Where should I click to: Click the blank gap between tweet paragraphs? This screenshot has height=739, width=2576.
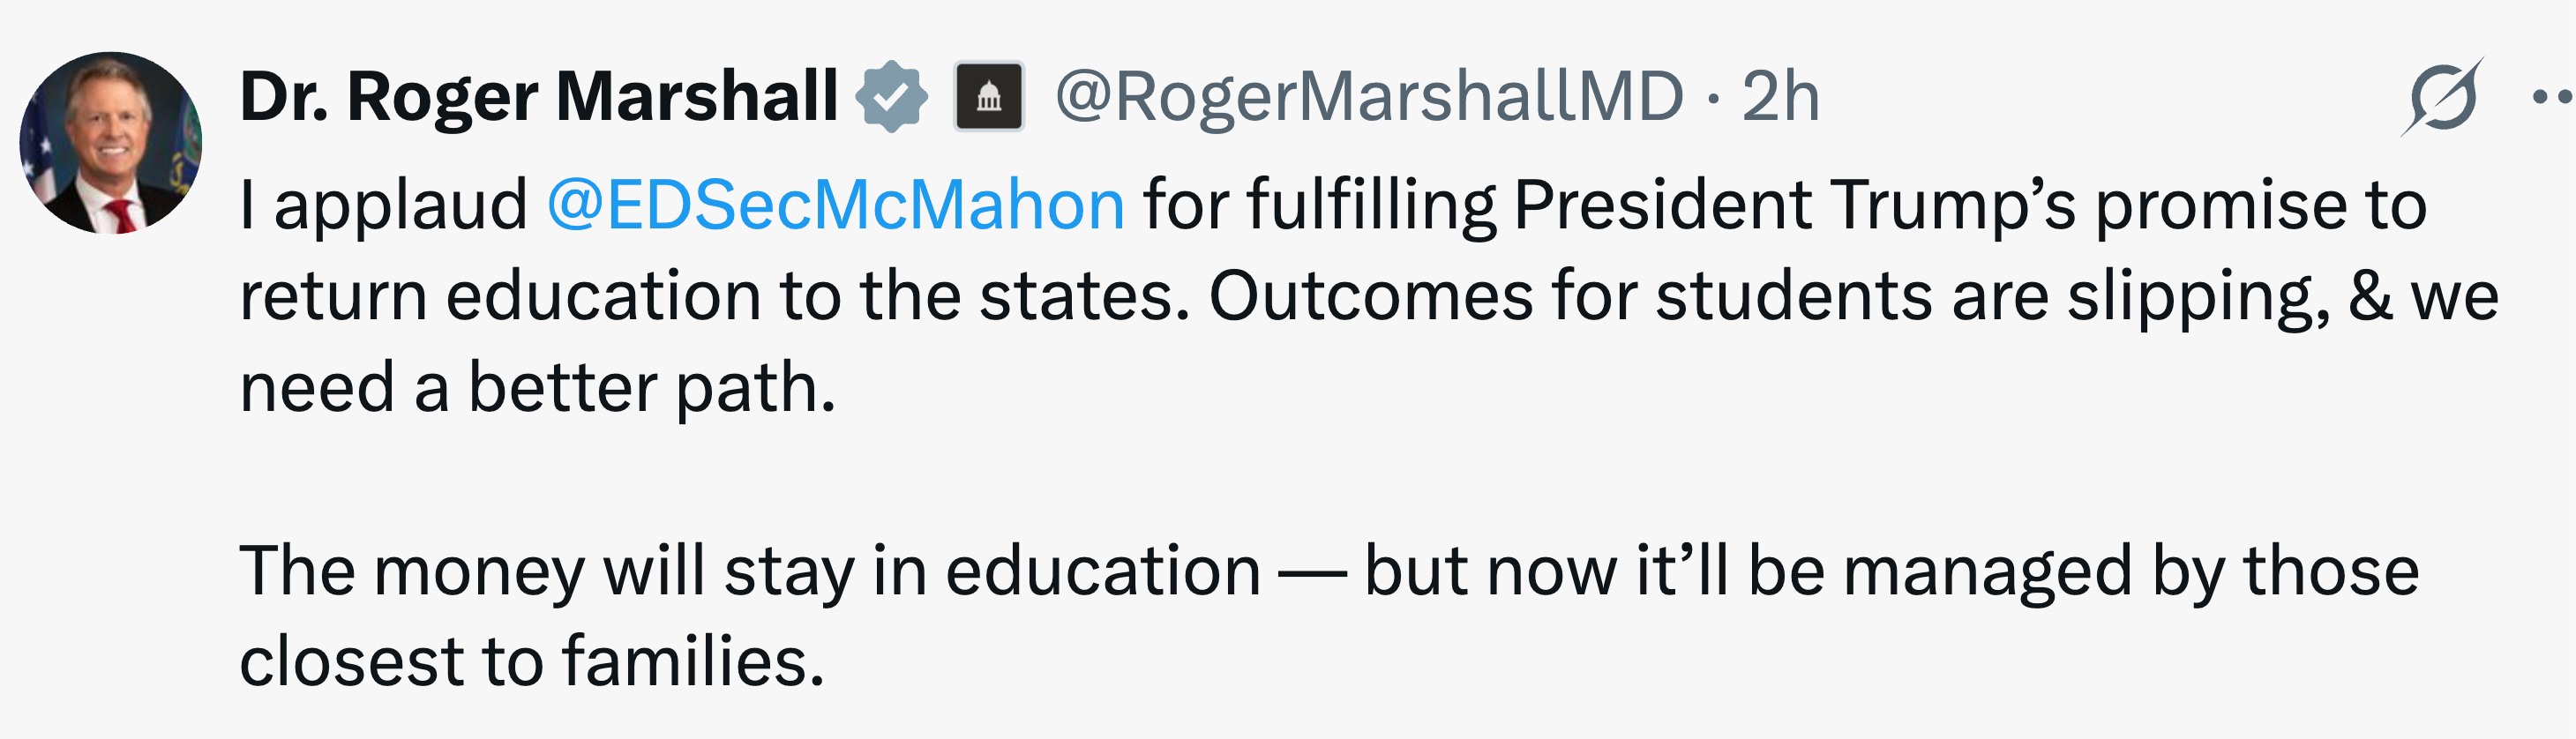click(x=1200, y=478)
